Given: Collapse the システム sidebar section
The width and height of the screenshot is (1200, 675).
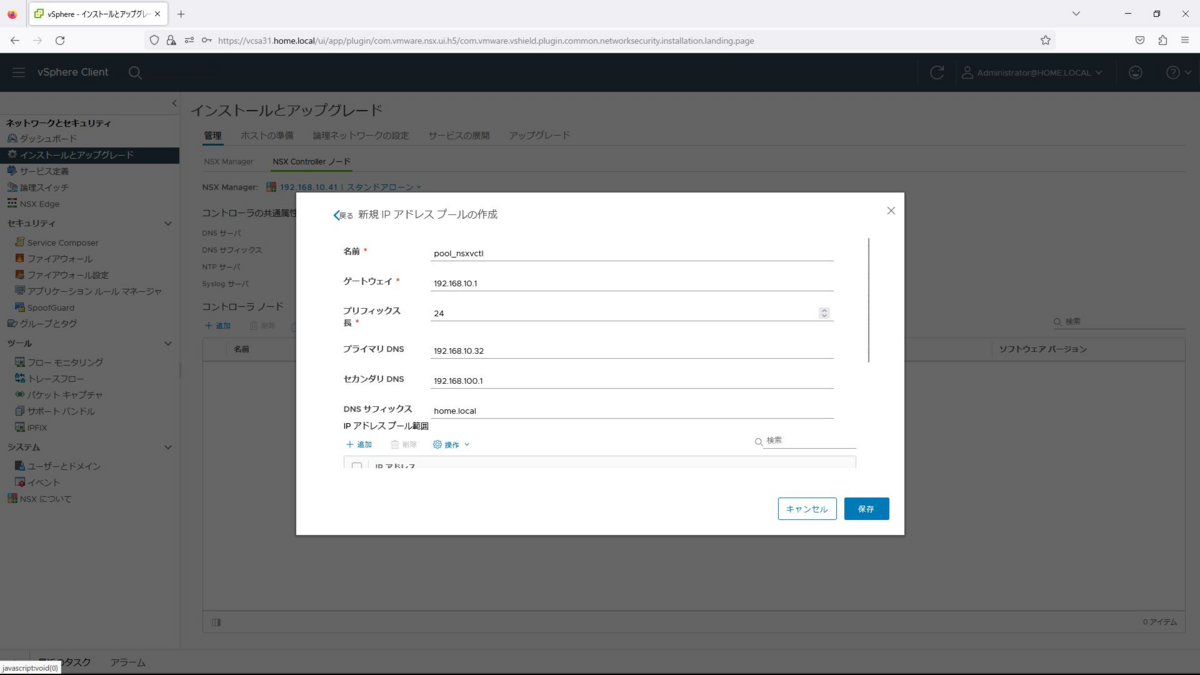Looking at the screenshot, I should [x=168, y=447].
